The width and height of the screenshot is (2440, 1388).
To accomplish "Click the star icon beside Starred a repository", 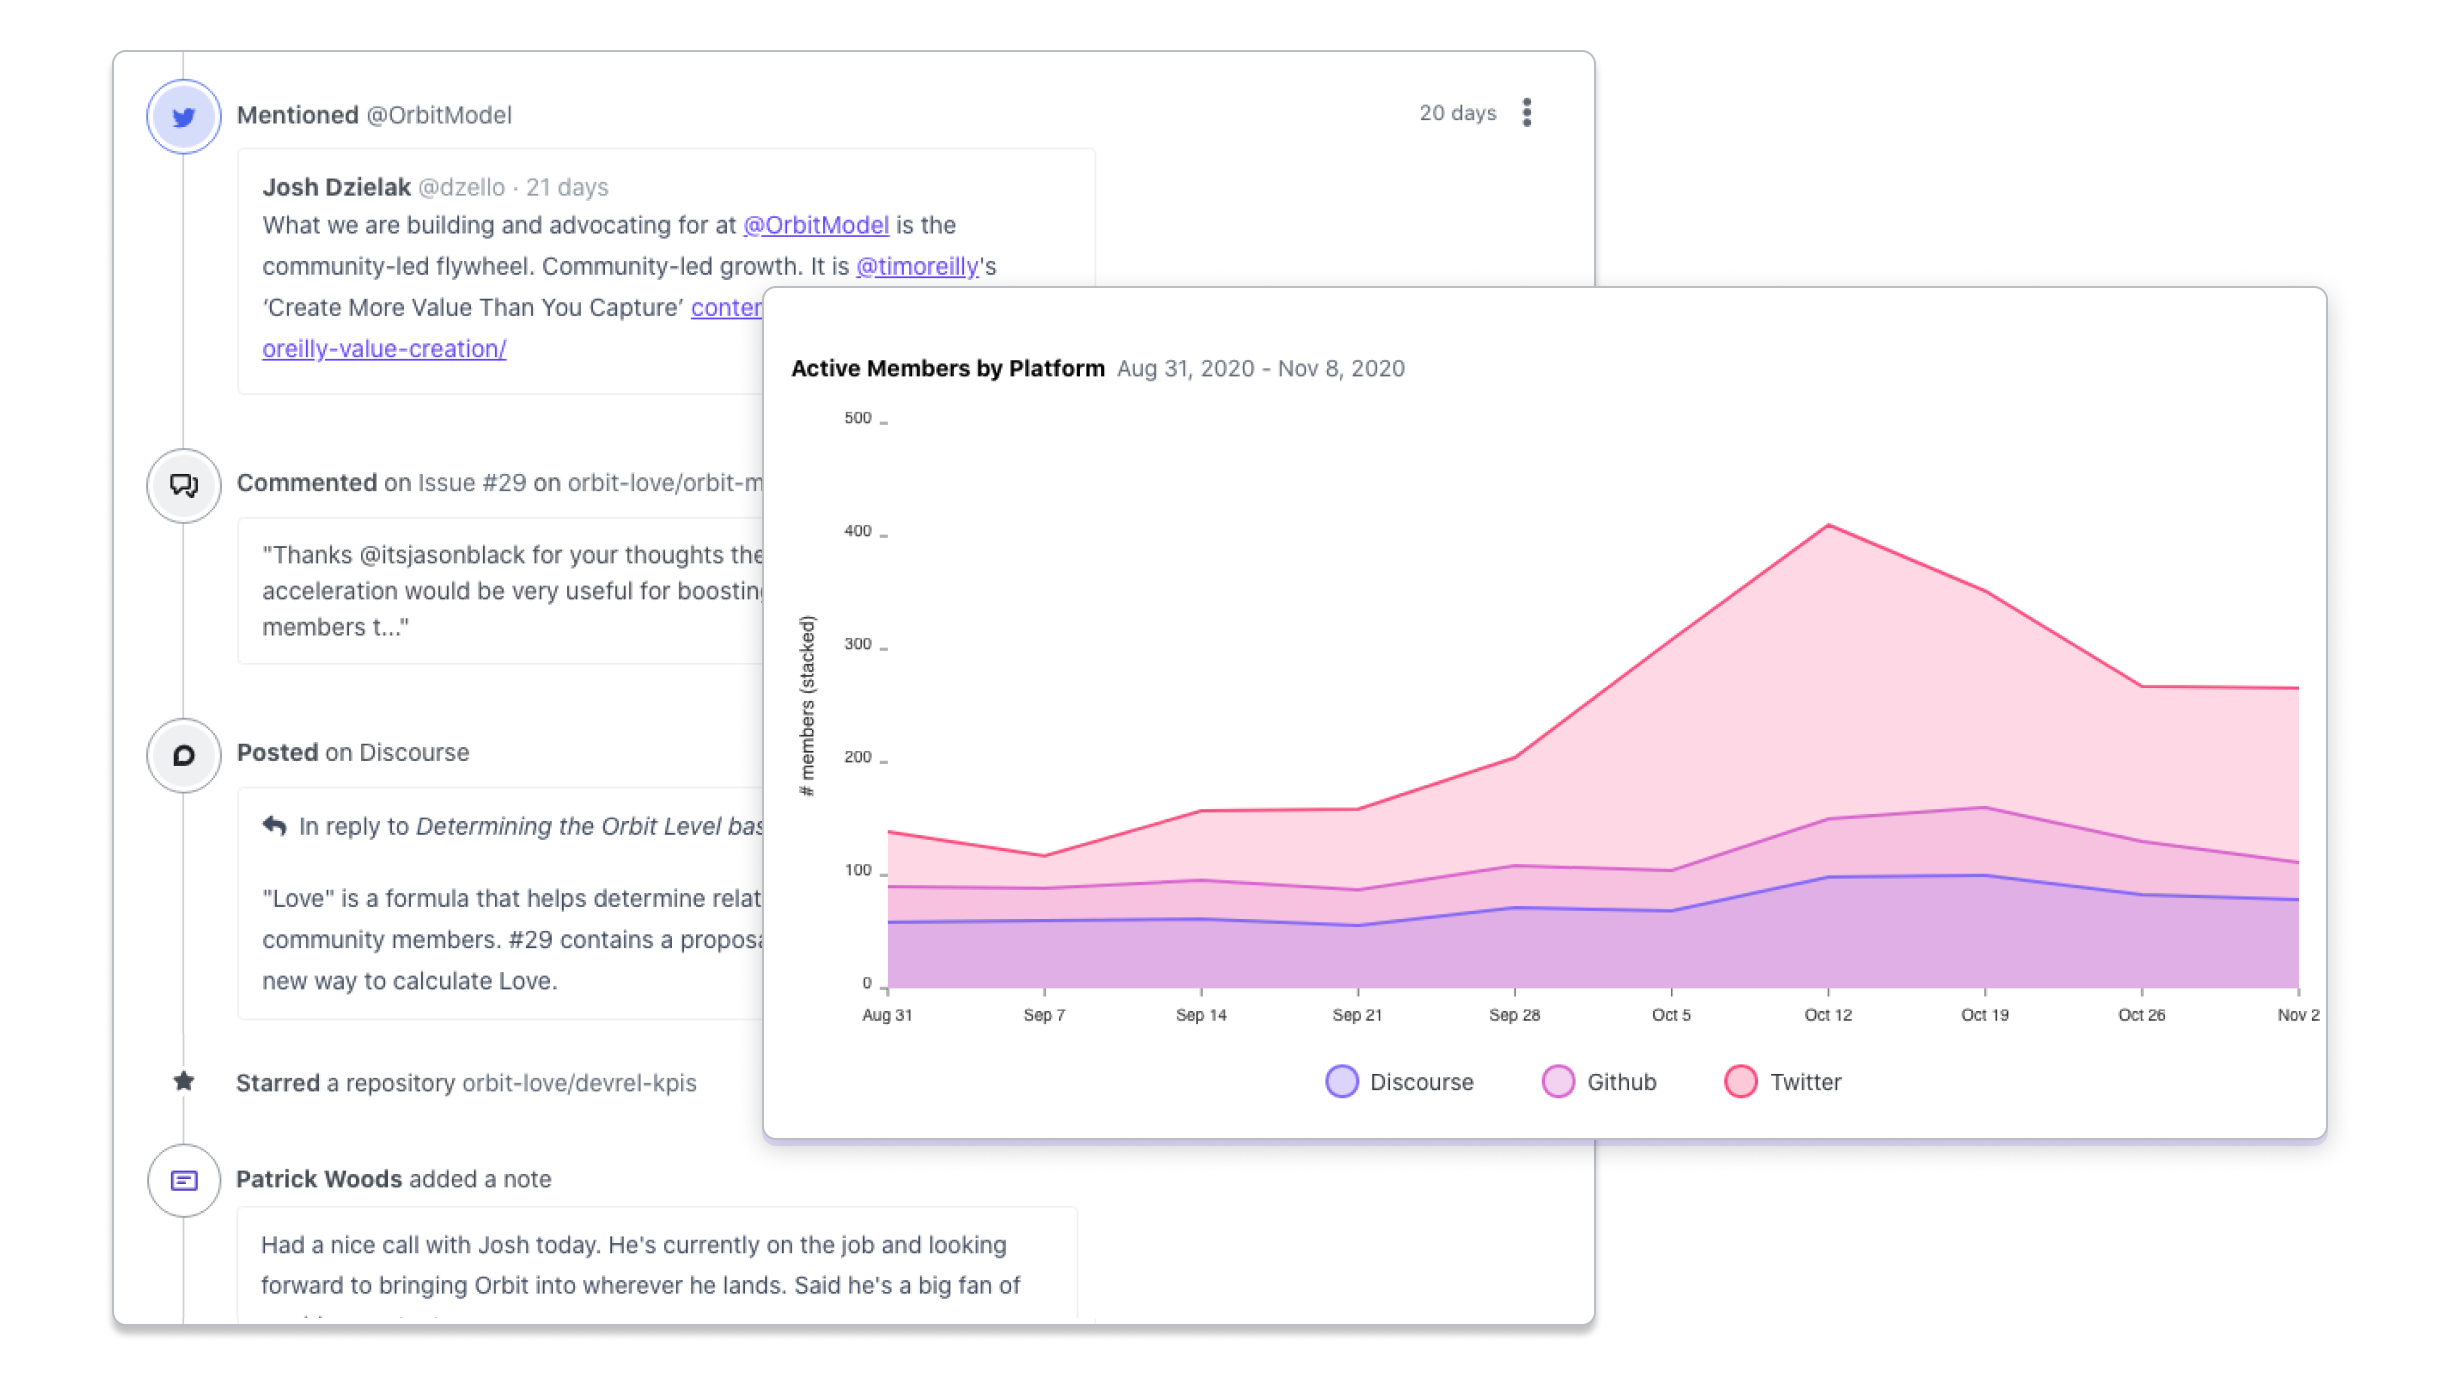I will [x=183, y=1081].
